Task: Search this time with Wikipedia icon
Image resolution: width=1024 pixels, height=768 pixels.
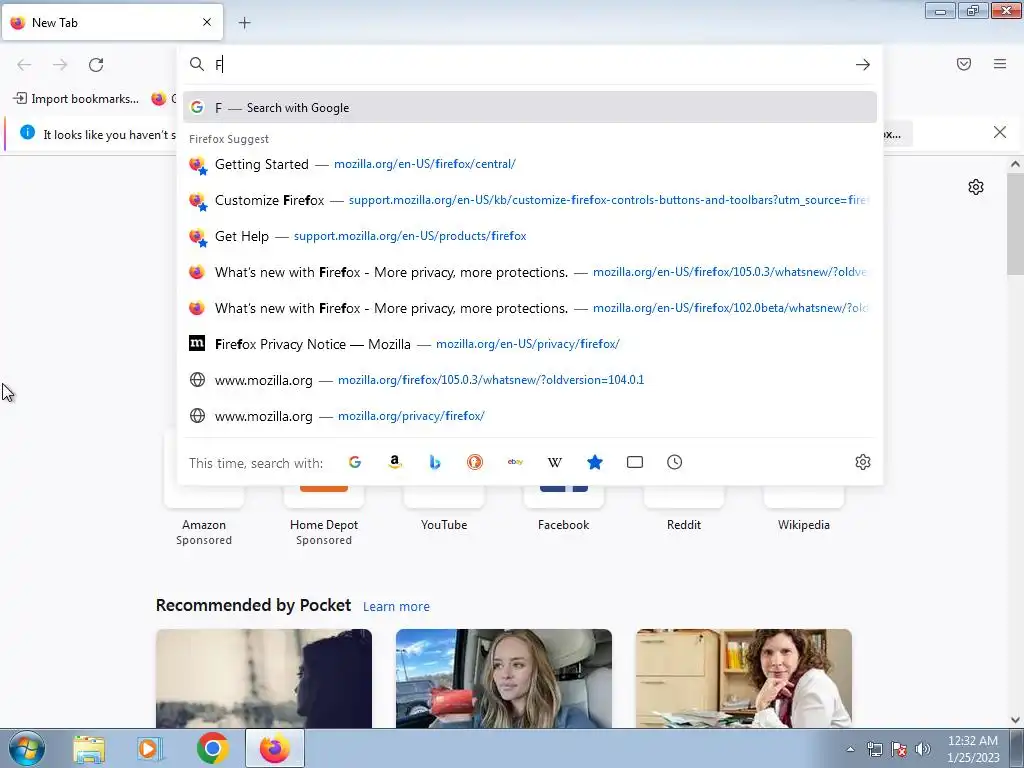Action: pyautogui.click(x=554, y=462)
